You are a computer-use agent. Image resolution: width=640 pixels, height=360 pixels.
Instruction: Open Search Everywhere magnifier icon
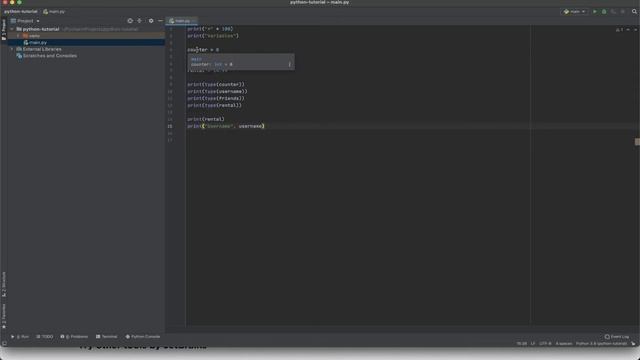click(634, 12)
